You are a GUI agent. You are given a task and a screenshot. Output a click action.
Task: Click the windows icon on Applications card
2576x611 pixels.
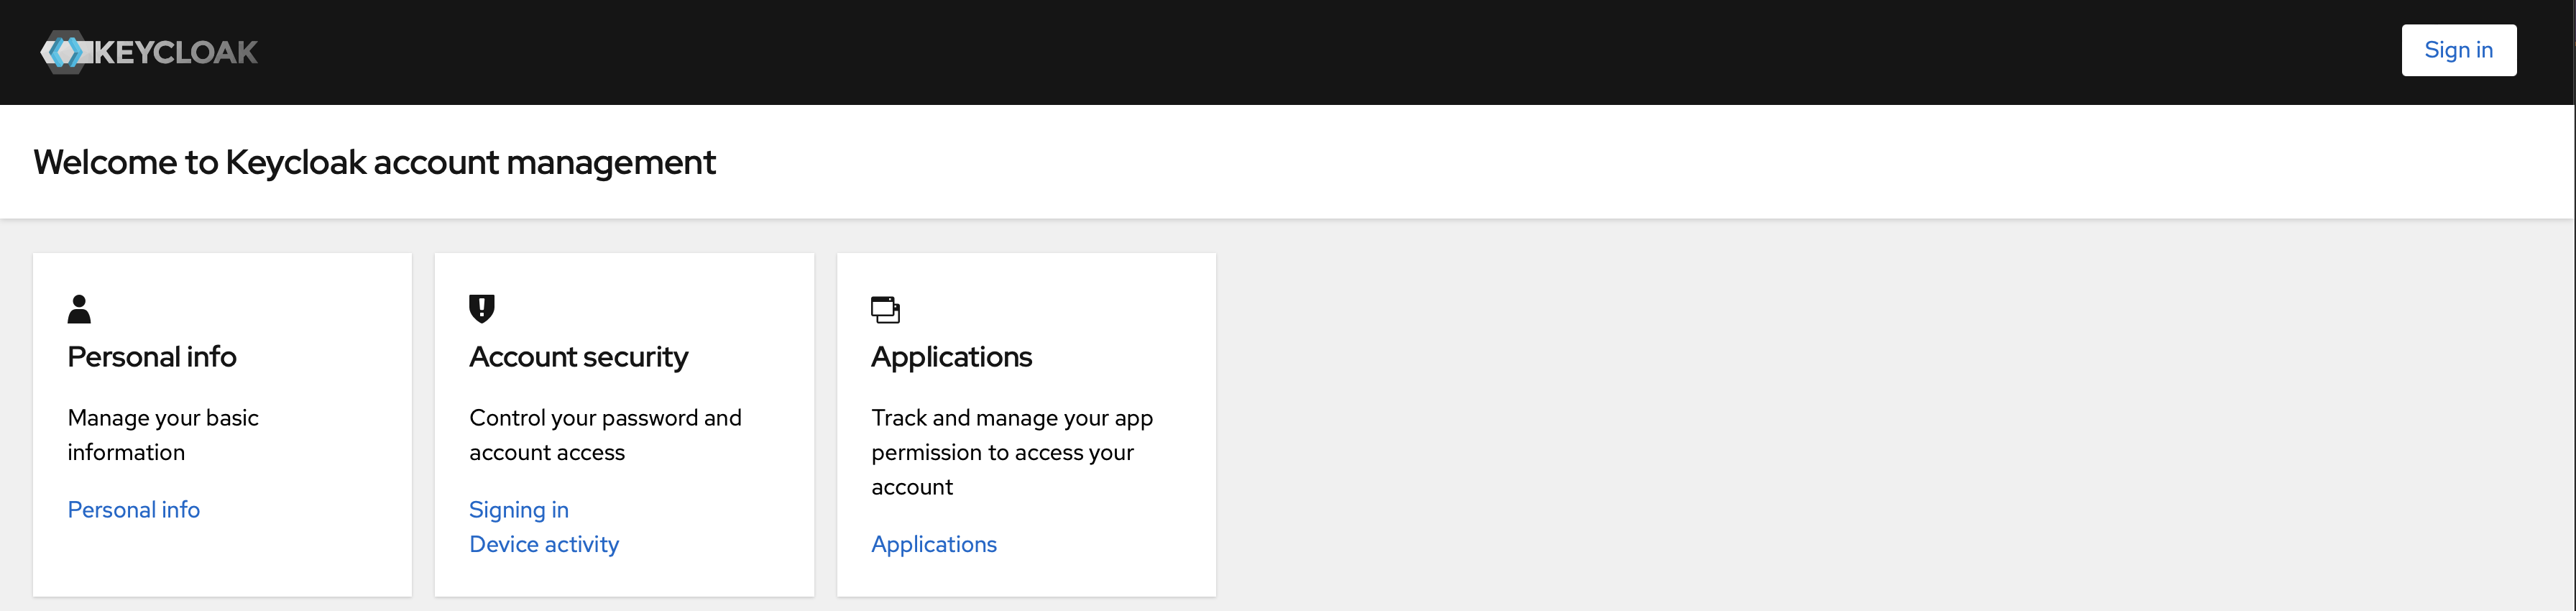(885, 310)
